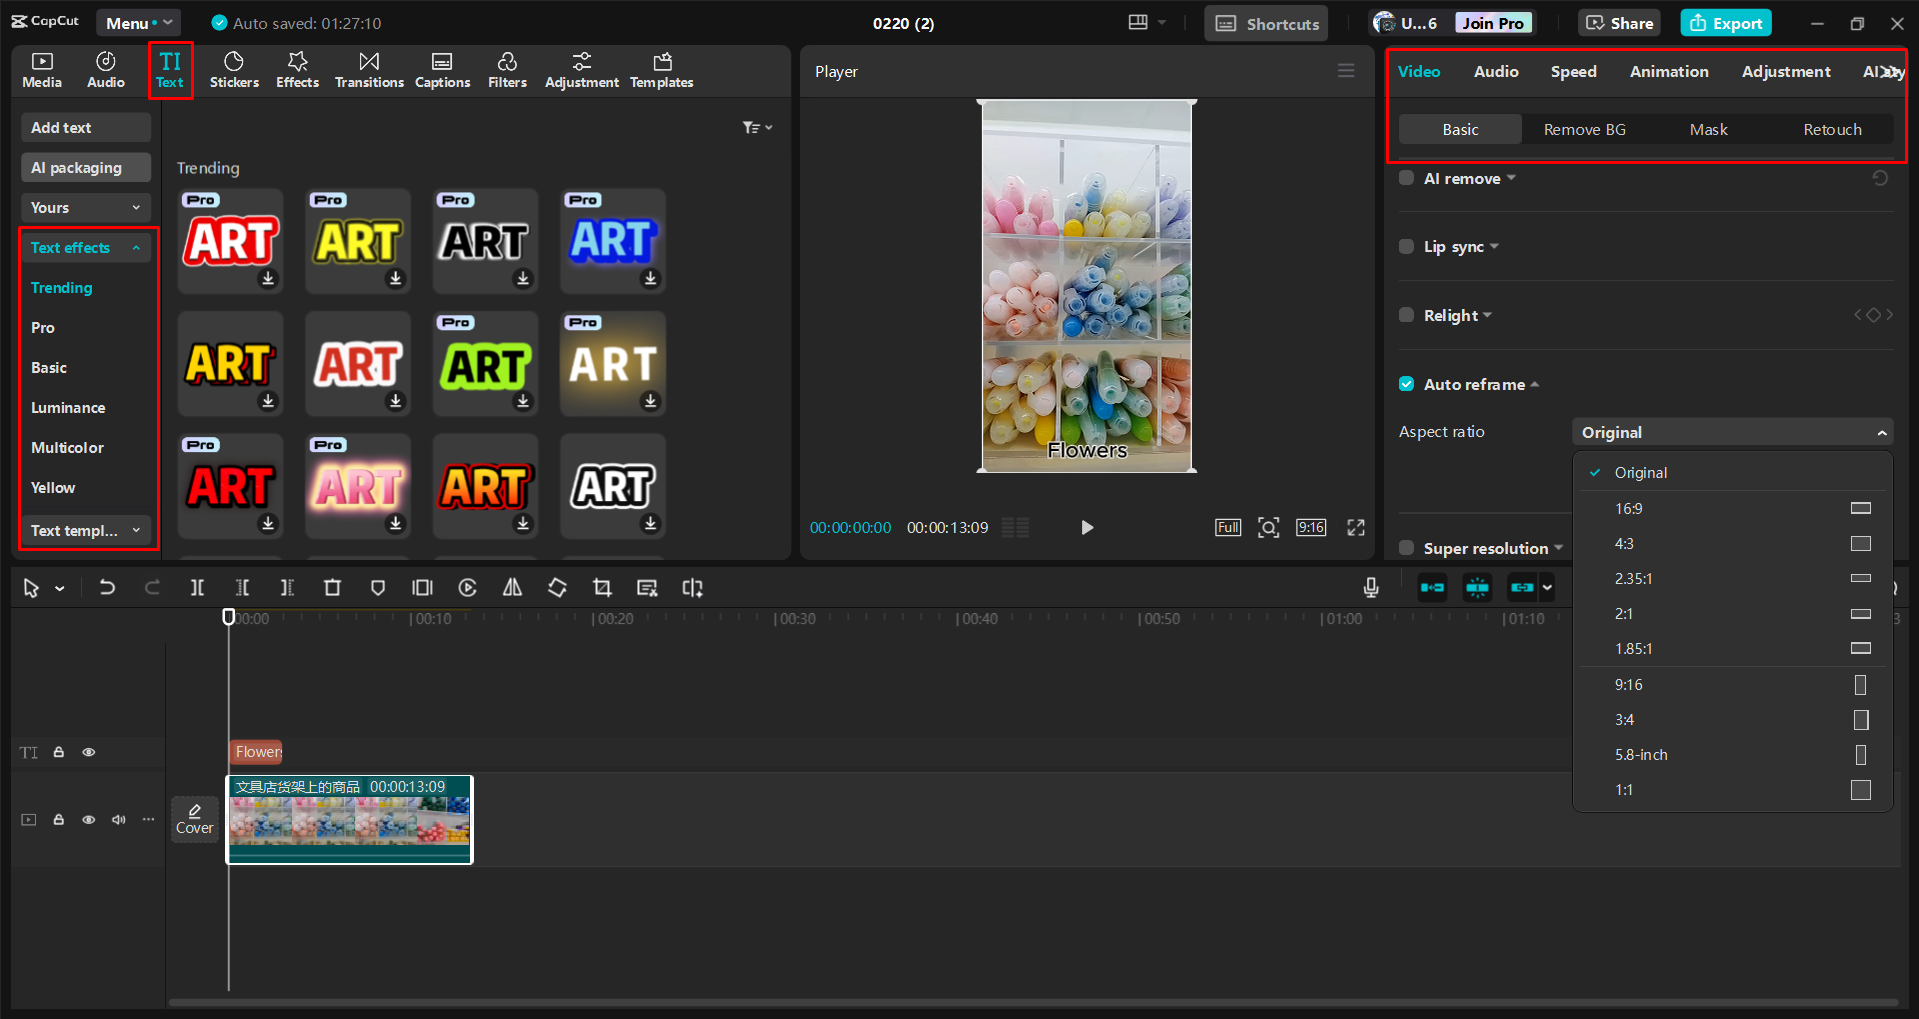Open the Animation tab in the right panel
Image resolution: width=1919 pixels, height=1019 pixels.
[1668, 71]
